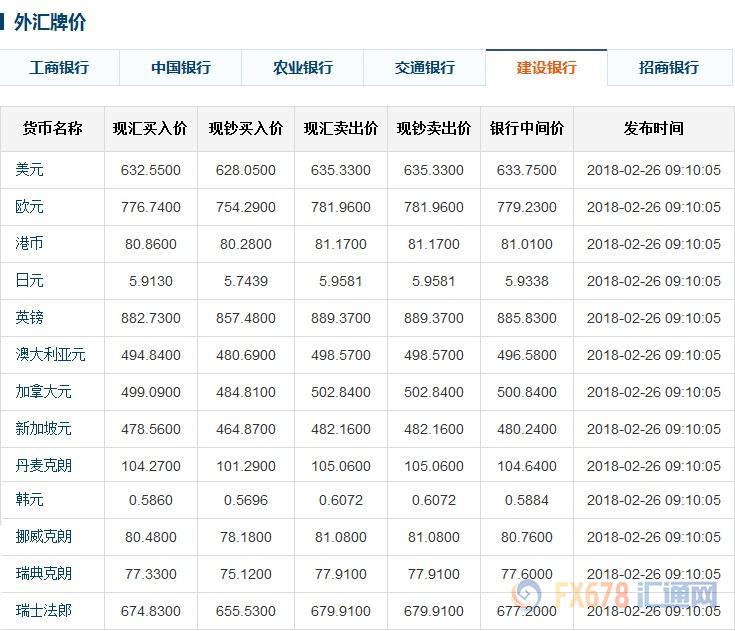Select the 新加坡元 银行中间价 value 480.2400
The height and width of the screenshot is (631, 735).
tap(526, 429)
